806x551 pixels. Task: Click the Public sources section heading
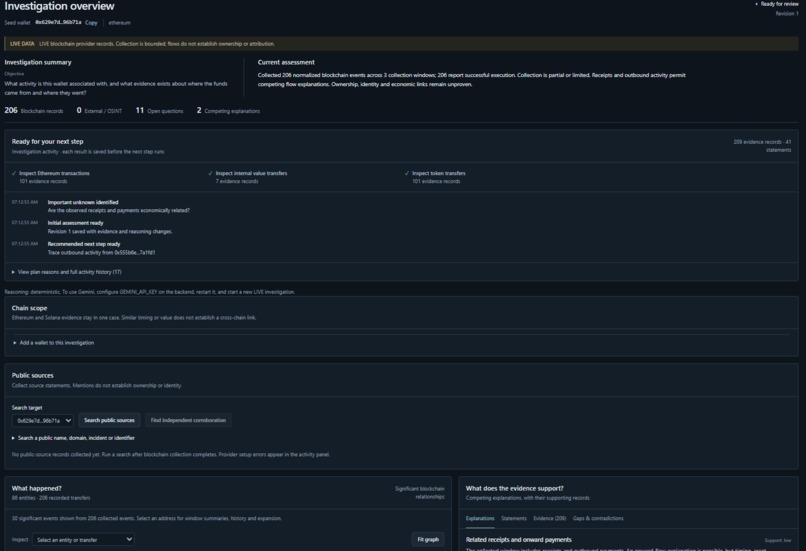pos(32,375)
